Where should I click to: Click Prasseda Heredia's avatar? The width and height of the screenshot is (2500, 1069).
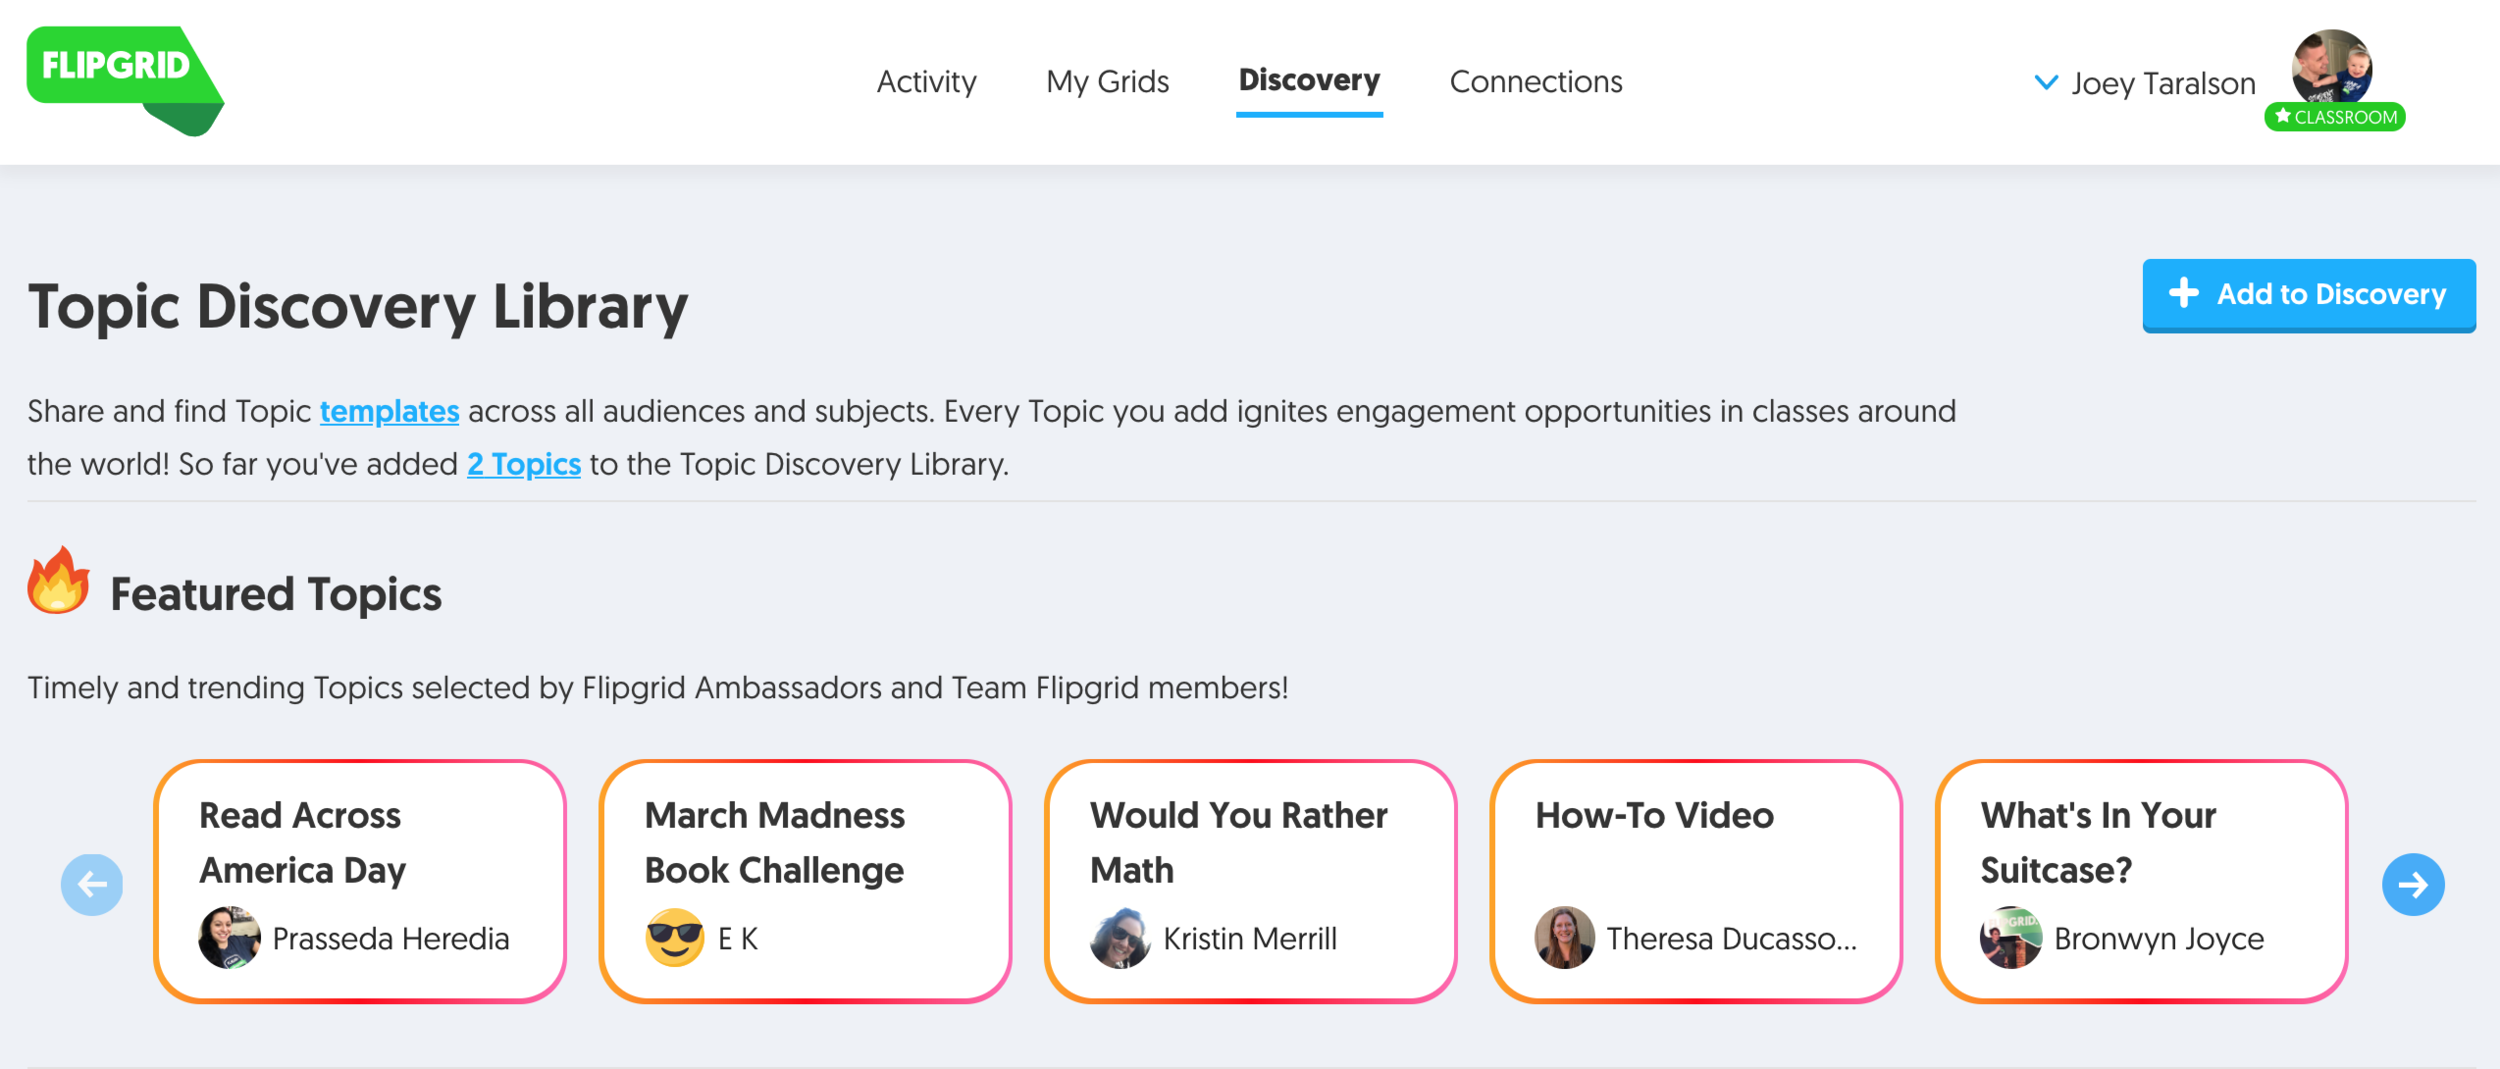tap(229, 937)
